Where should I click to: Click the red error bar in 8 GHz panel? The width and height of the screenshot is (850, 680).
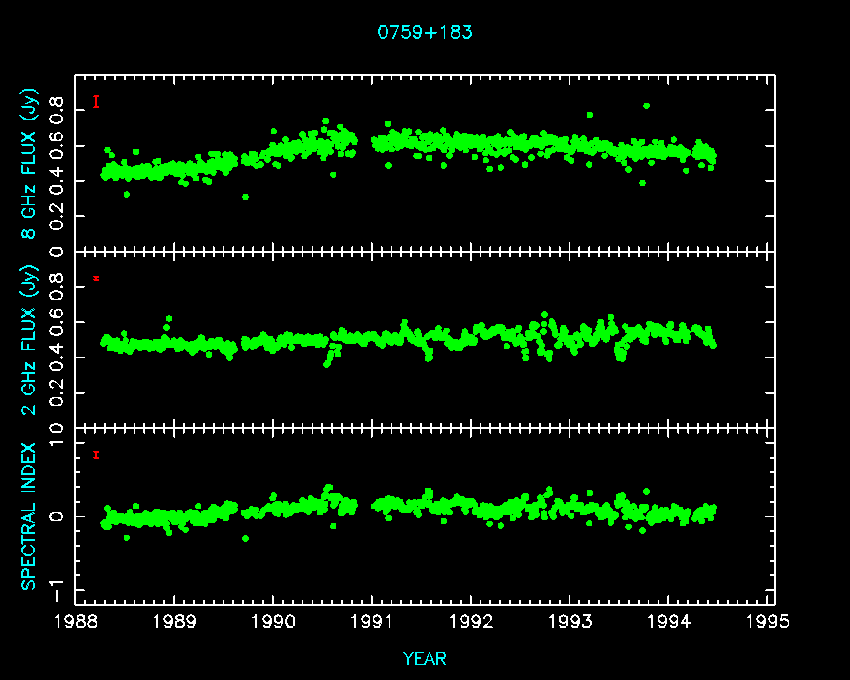96,101
